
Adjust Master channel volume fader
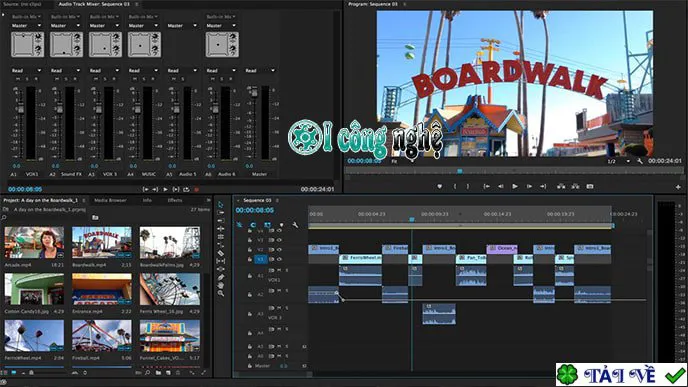(254, 93)
